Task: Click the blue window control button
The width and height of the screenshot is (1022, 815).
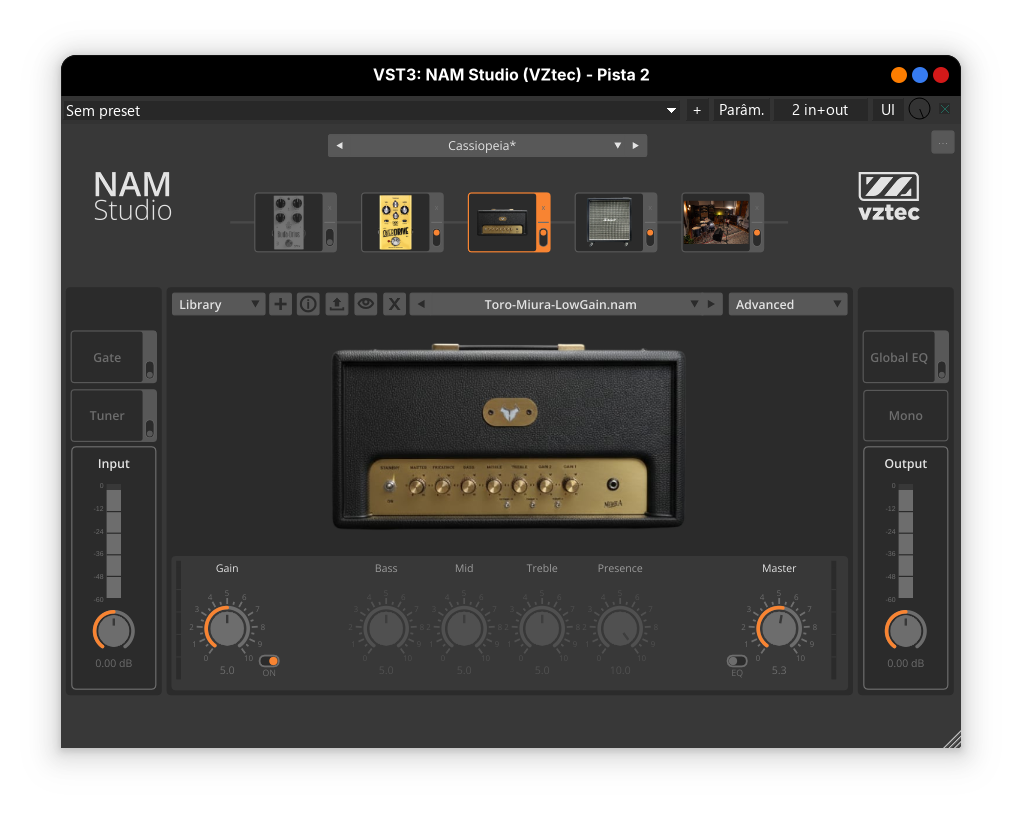Action: [920, 75]
